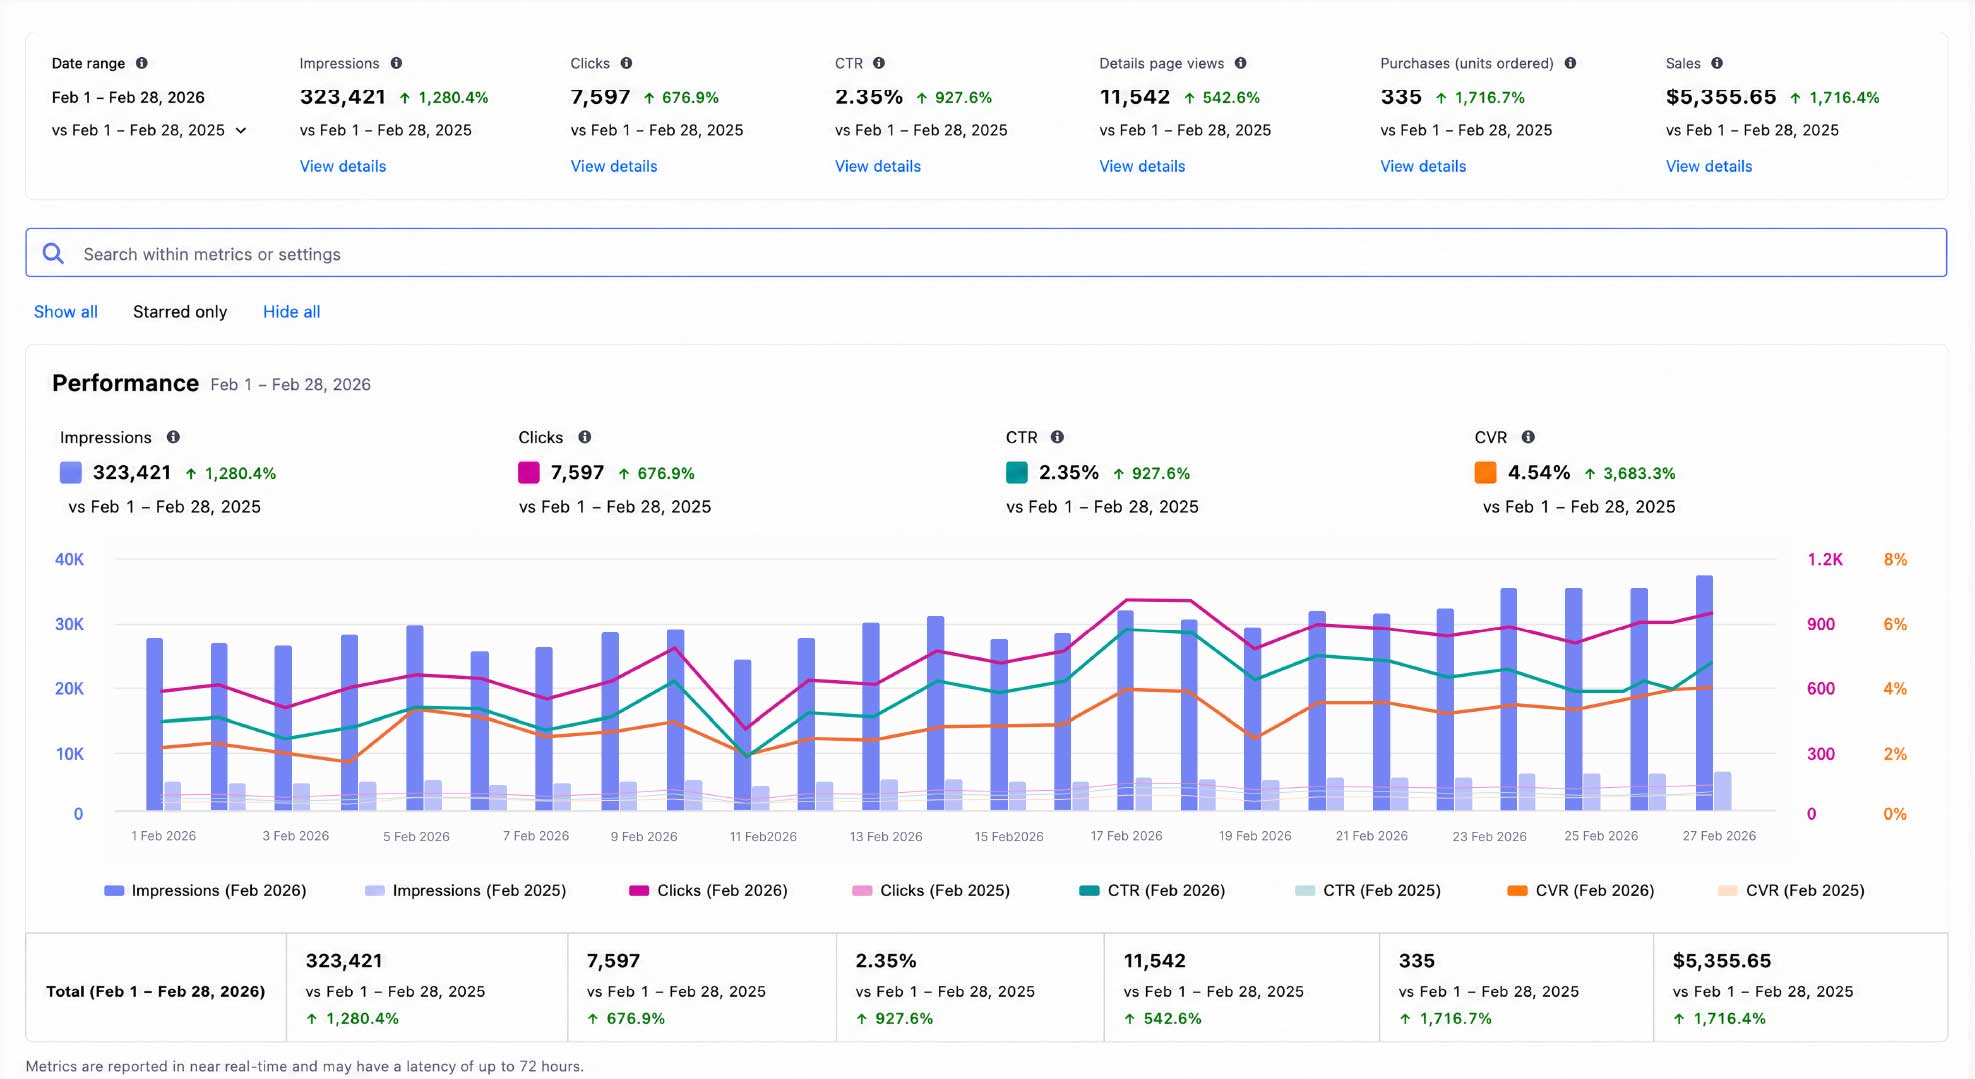Click the Date range info icon
The image size is (1975, 1079).
tap(142, 63)
